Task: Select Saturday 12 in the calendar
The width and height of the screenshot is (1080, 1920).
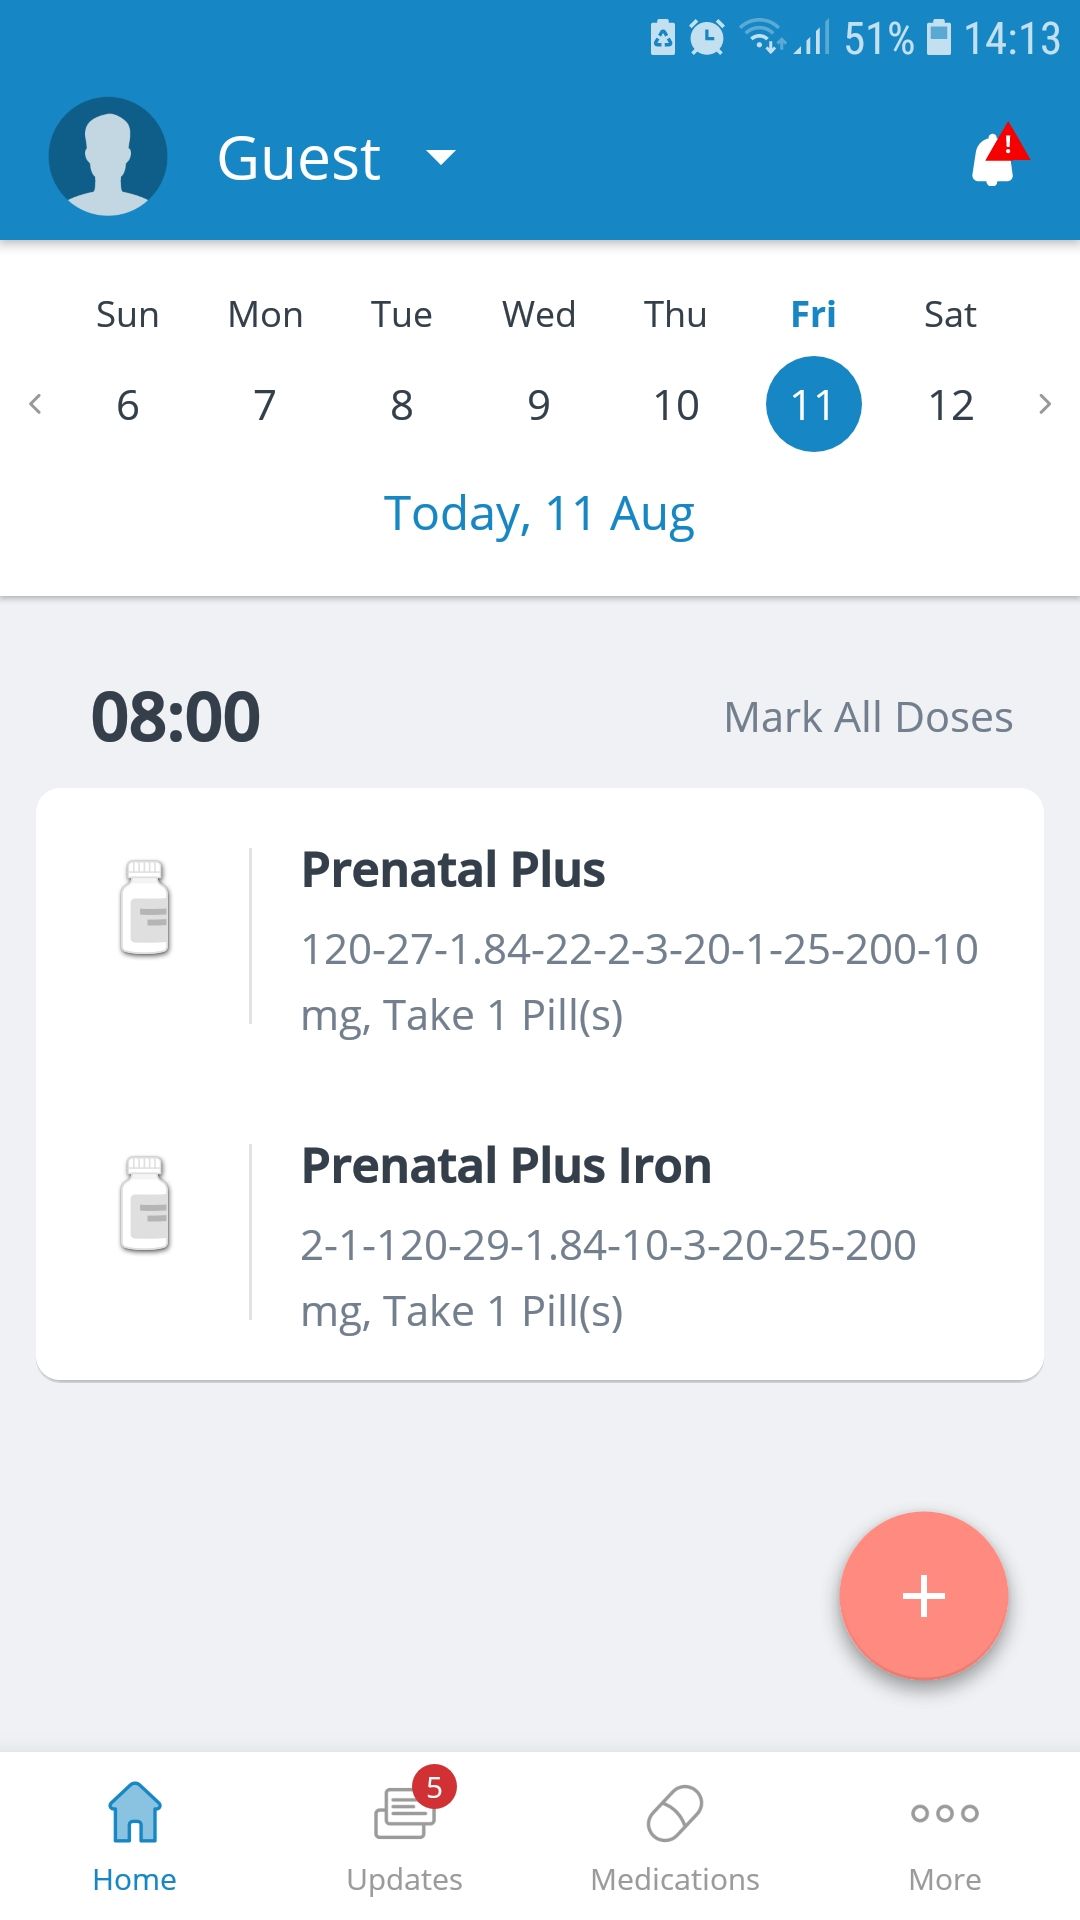Action: [950, 404]
